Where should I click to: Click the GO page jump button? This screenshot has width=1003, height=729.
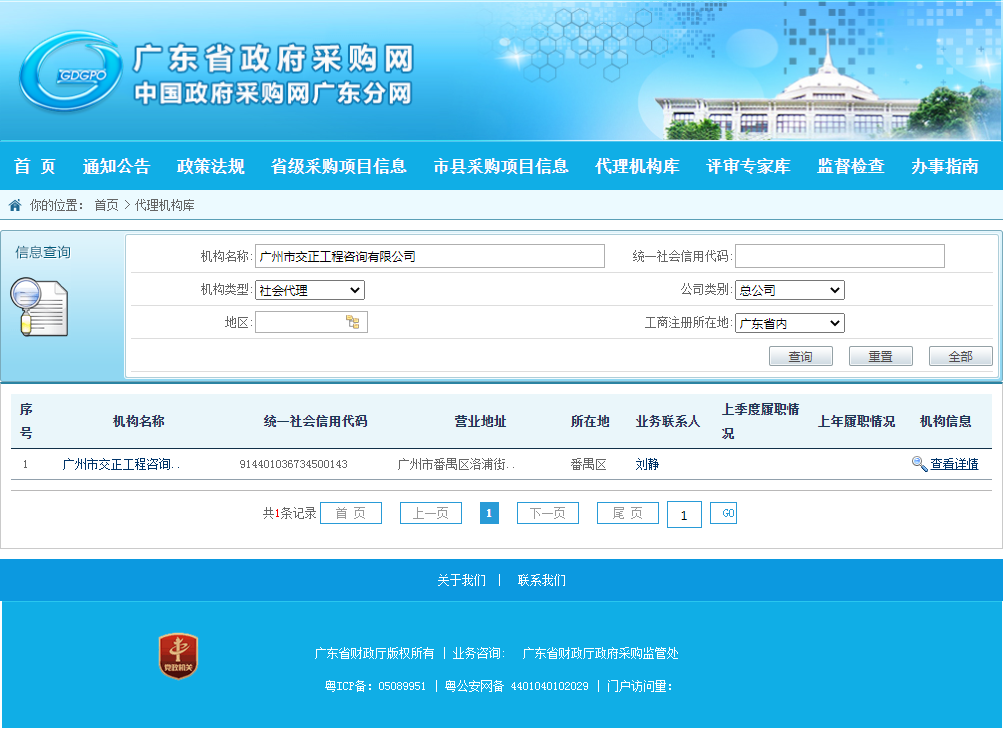click(x=723, y=513)
